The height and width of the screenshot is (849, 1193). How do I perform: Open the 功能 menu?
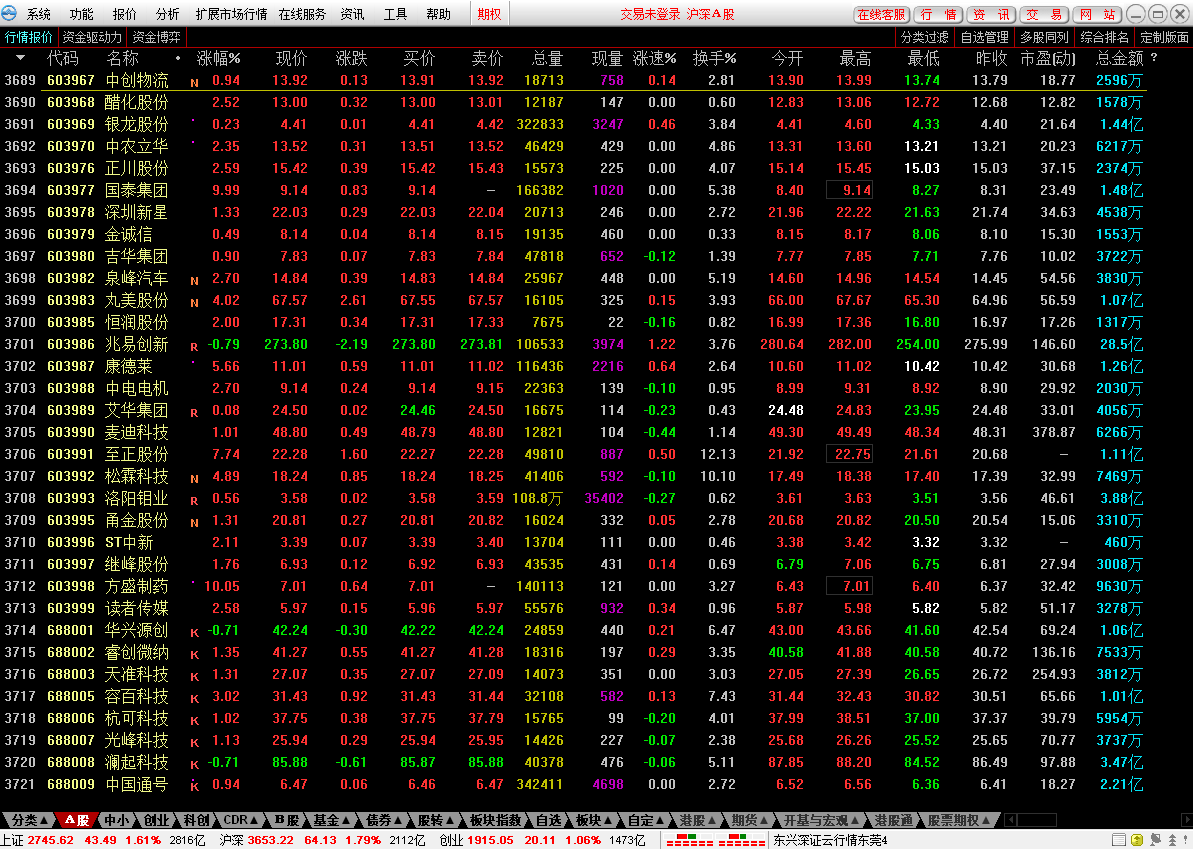[x=81, y=14]
